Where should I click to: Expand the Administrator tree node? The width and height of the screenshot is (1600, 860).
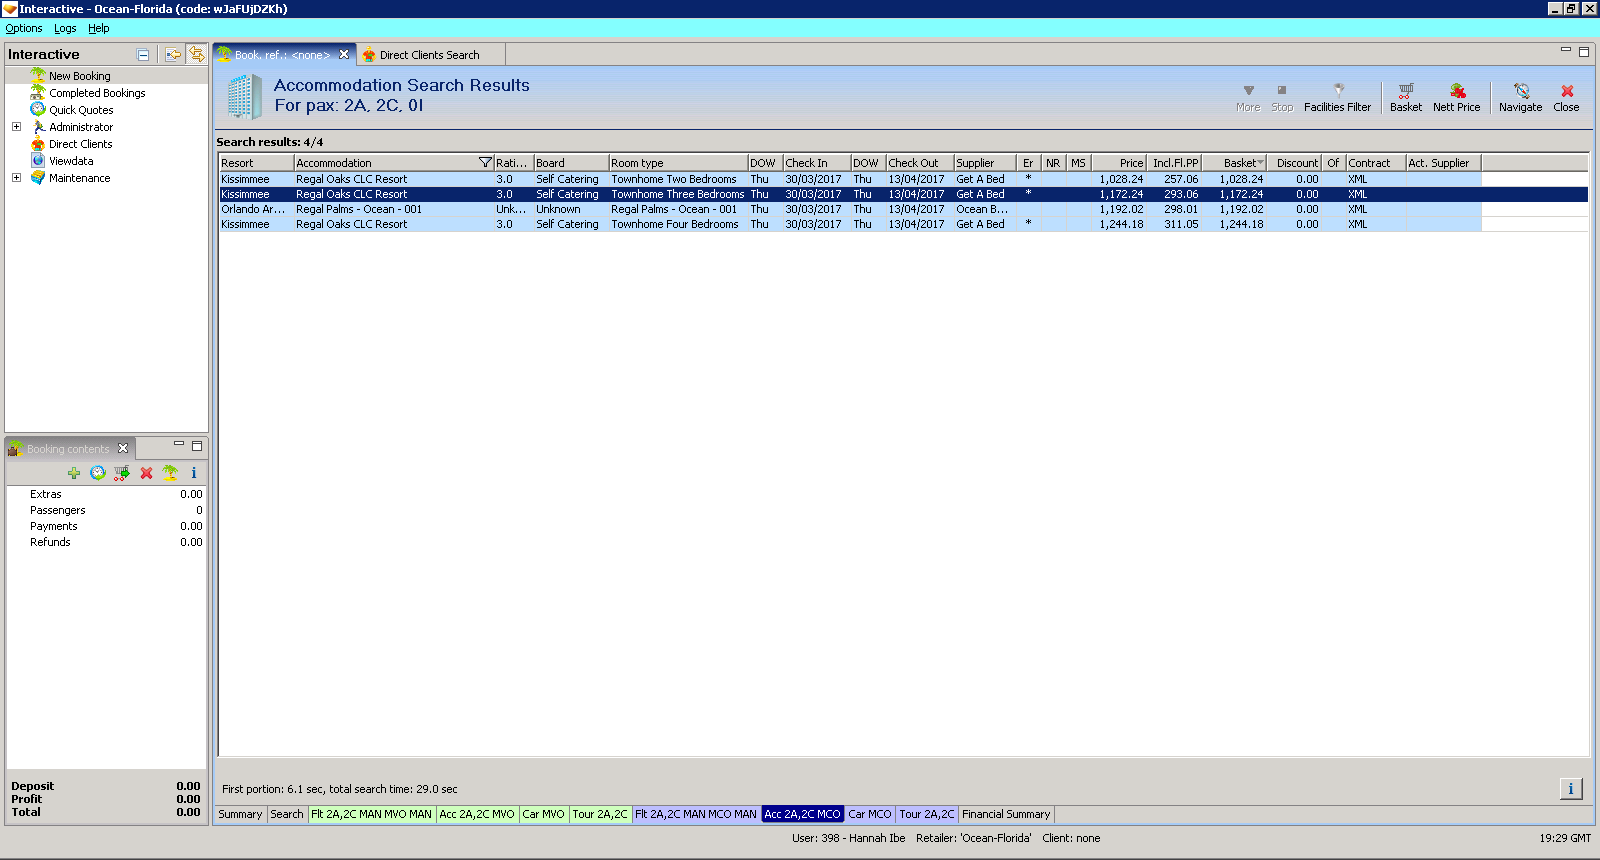coord(16,127)
